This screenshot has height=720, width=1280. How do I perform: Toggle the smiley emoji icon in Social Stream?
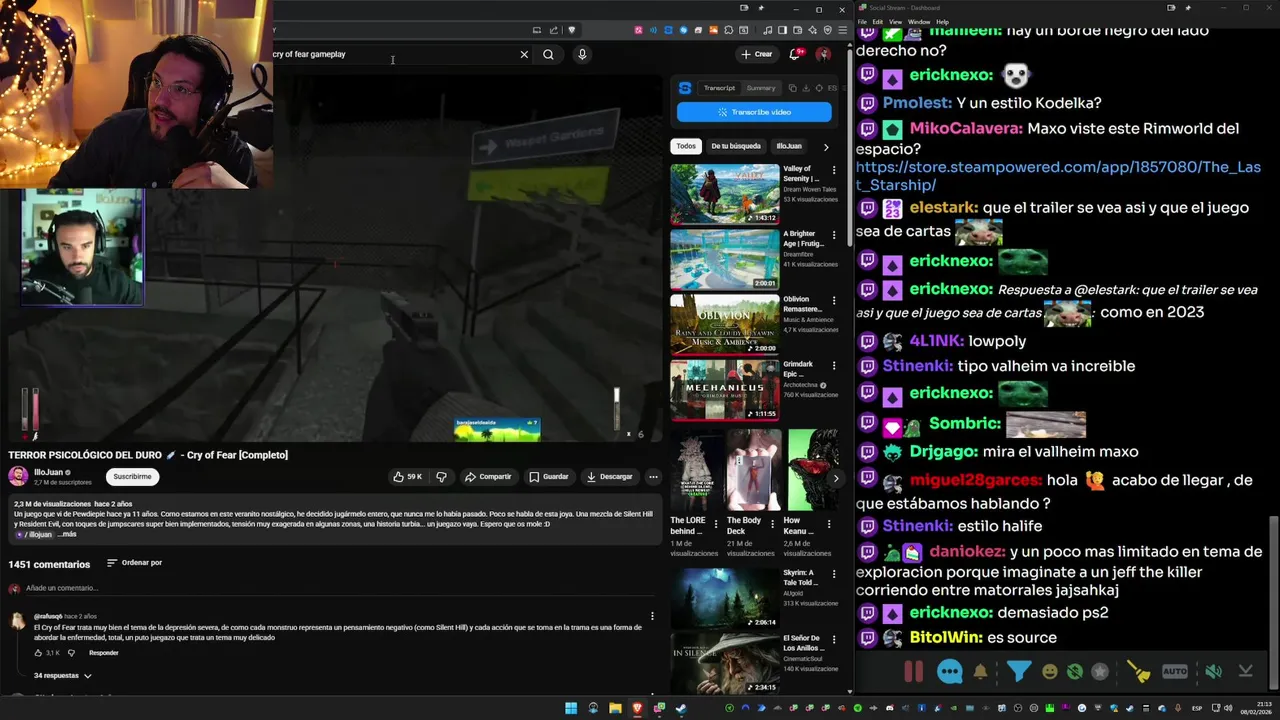[1049, 672]
